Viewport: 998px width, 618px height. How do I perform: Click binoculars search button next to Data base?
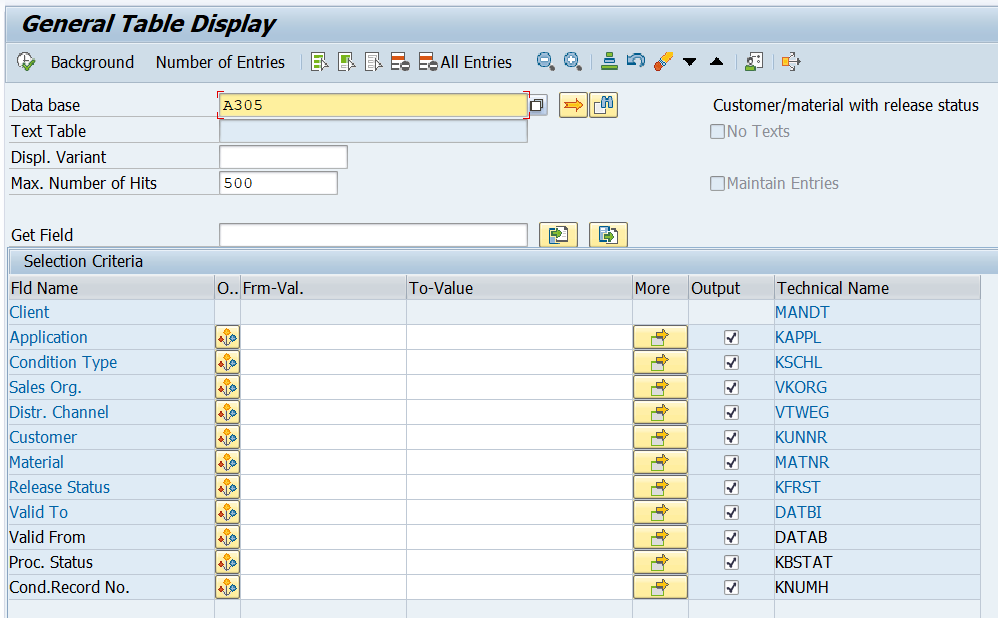[603, 105]
